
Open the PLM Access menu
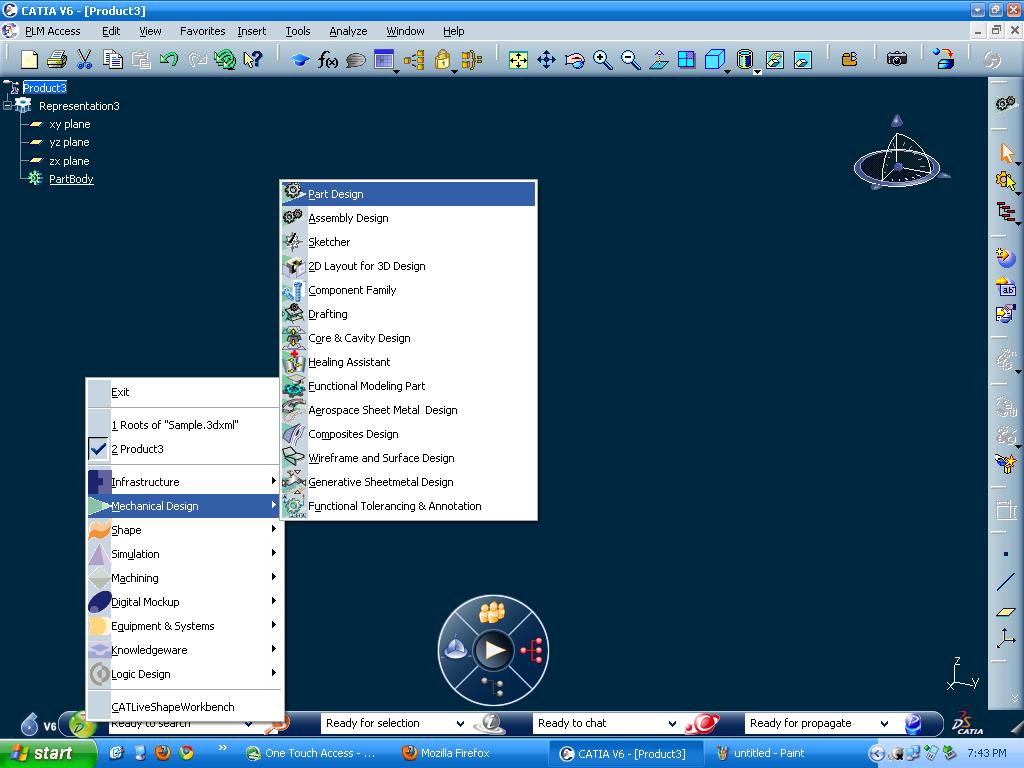(x=52, y=31)
